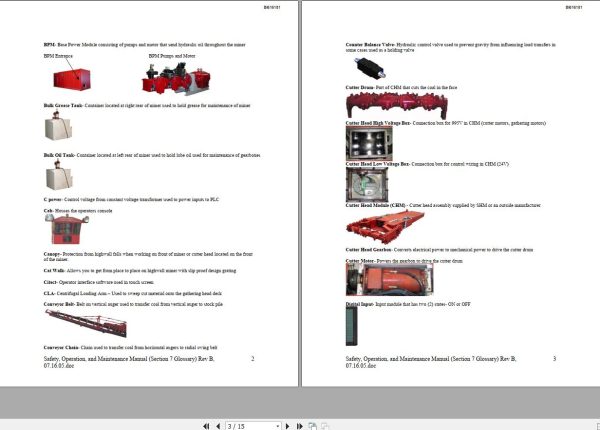Click the BPM Entrance red box image
Image resolution: width=600 pixels, height=430 pixels.
[72, 79]
